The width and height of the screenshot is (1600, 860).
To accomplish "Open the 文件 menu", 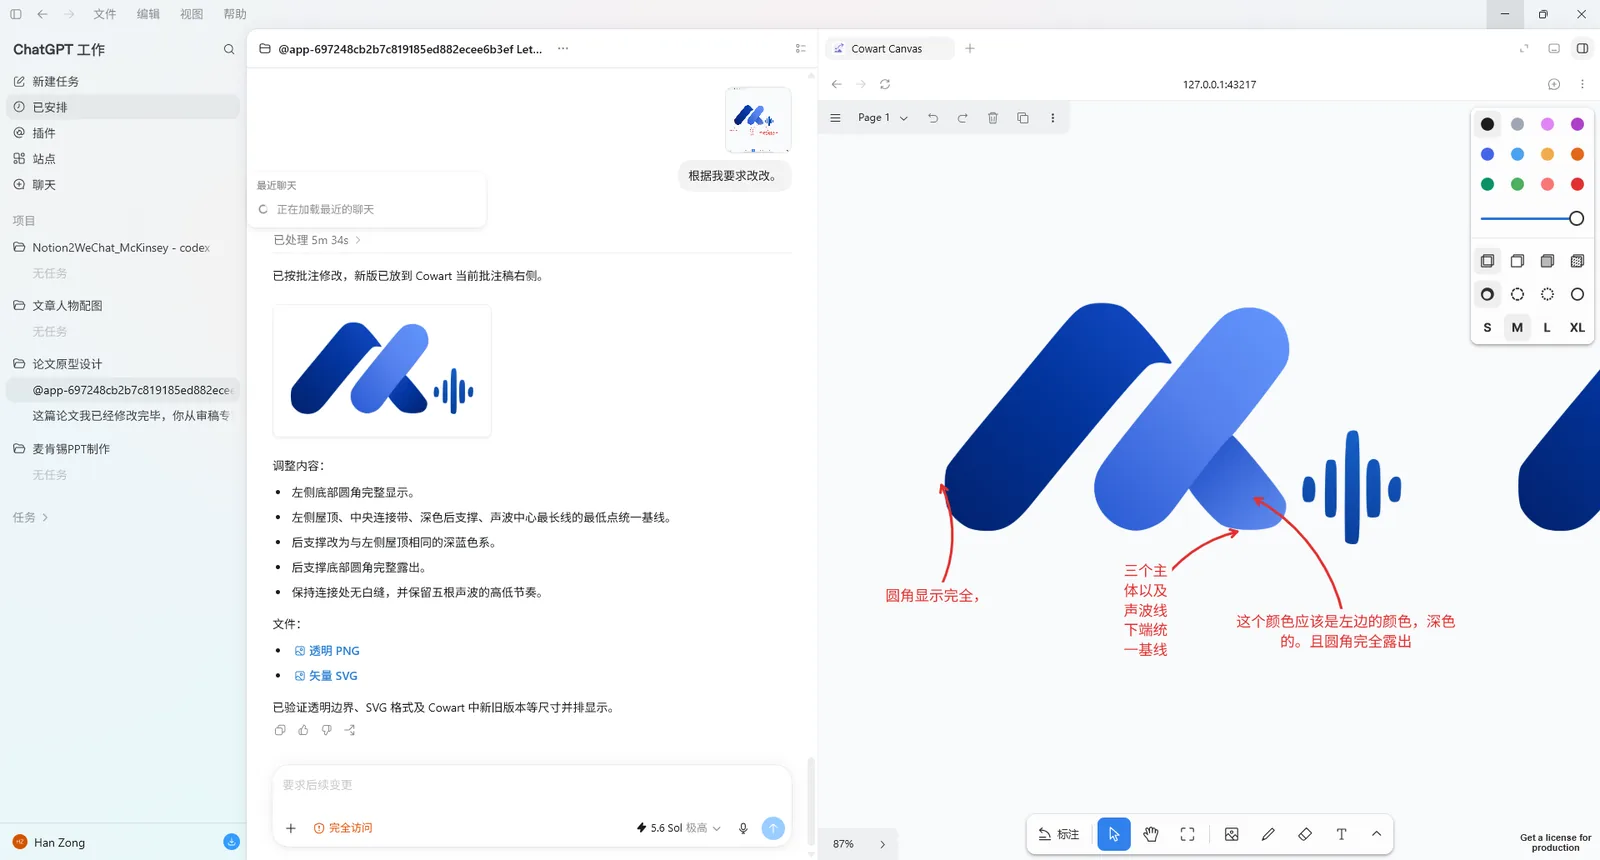I will pyautogui.click(x=105, y=14).
